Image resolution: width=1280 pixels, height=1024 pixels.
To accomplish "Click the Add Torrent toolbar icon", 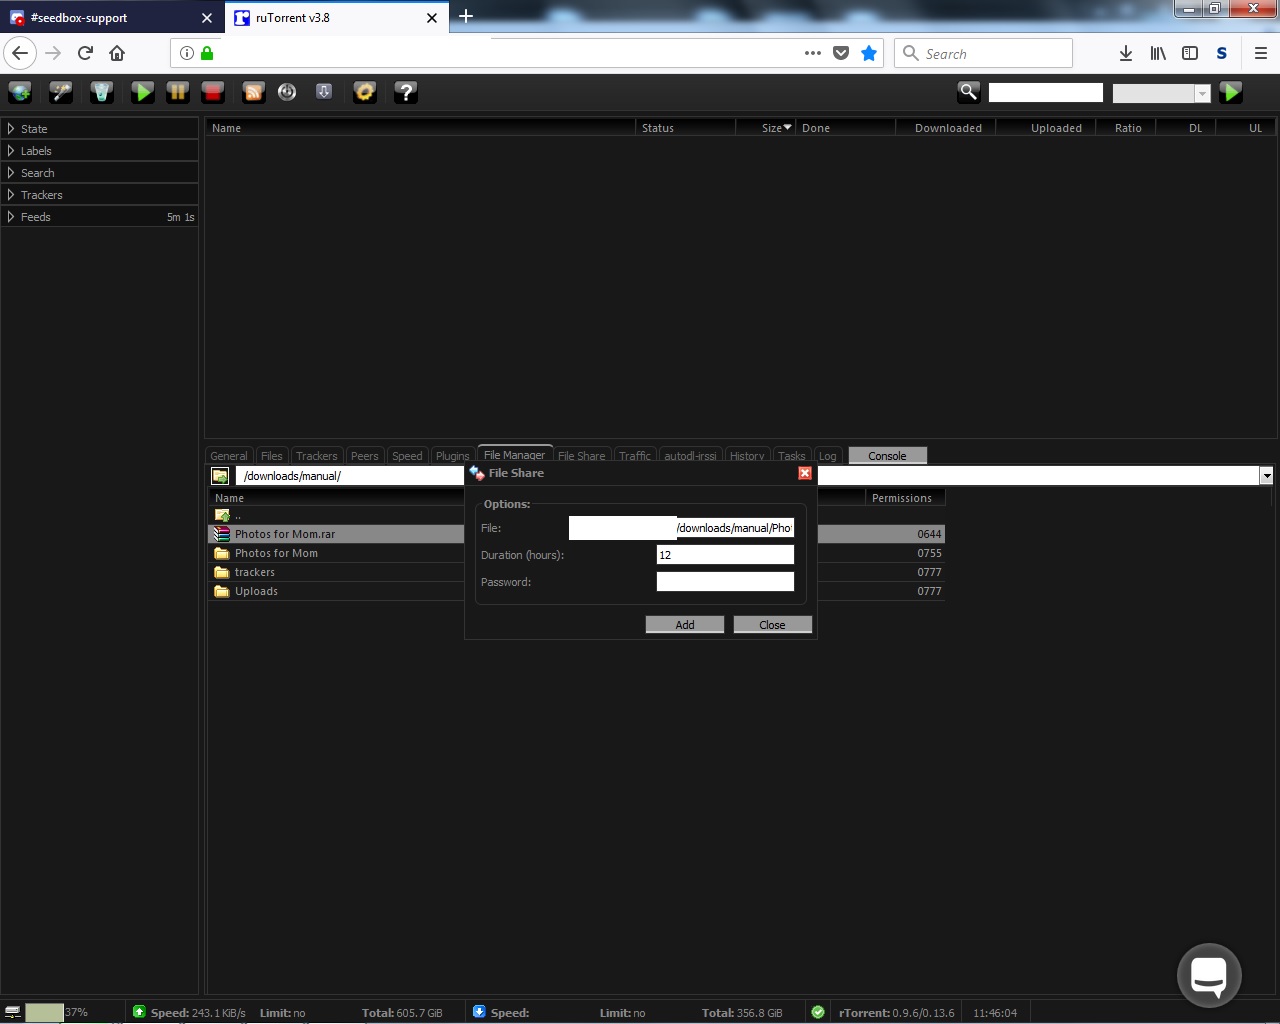I will coord(20,92).
